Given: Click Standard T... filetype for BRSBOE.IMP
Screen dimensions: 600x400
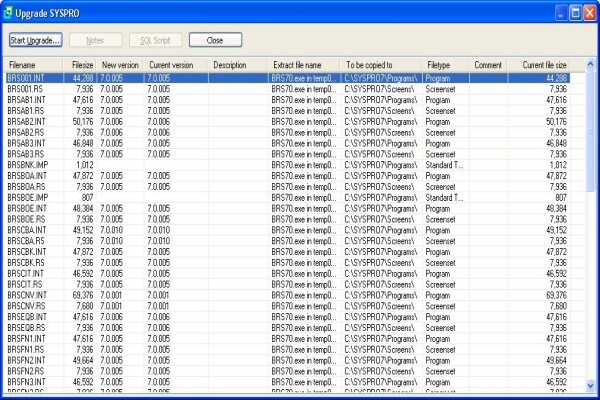Looking at the screenshot, I should pyautogui.click(x=444, y=198).
